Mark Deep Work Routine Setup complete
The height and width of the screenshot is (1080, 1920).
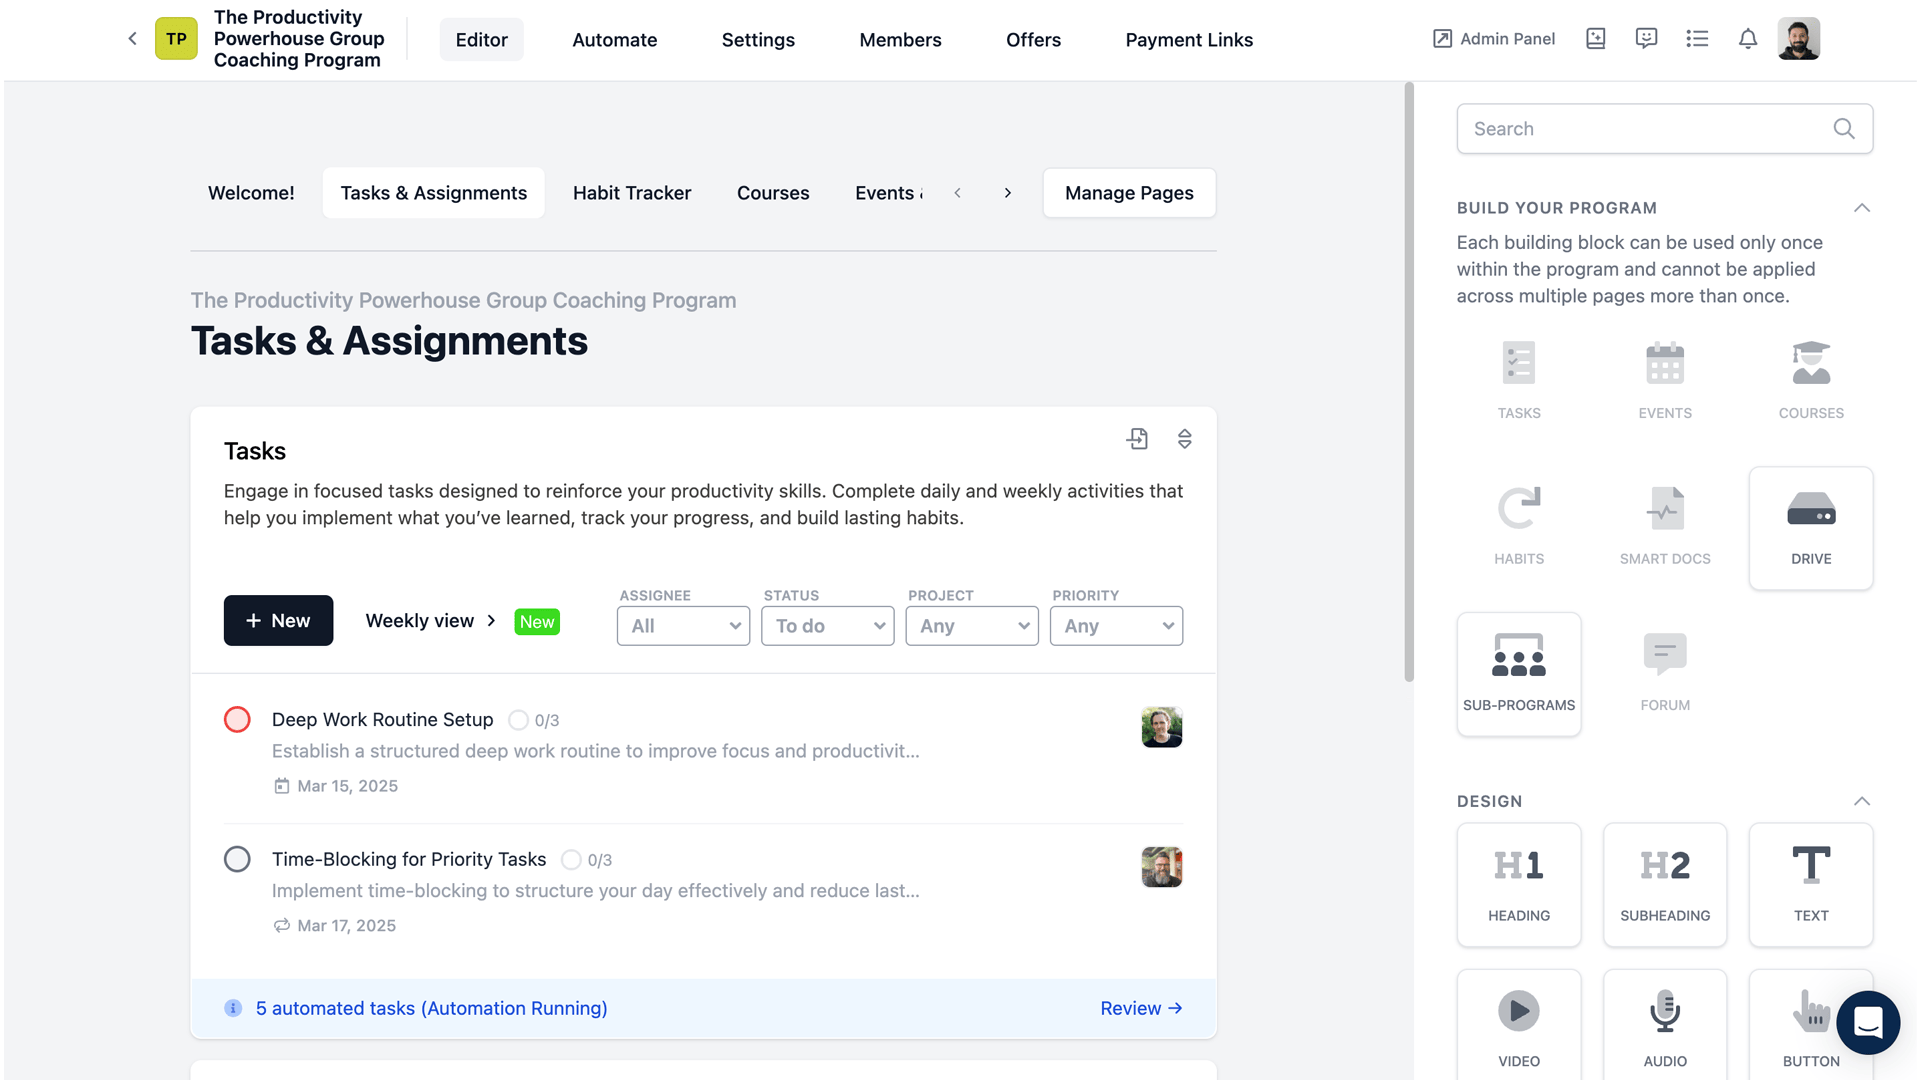coord(237,720)
